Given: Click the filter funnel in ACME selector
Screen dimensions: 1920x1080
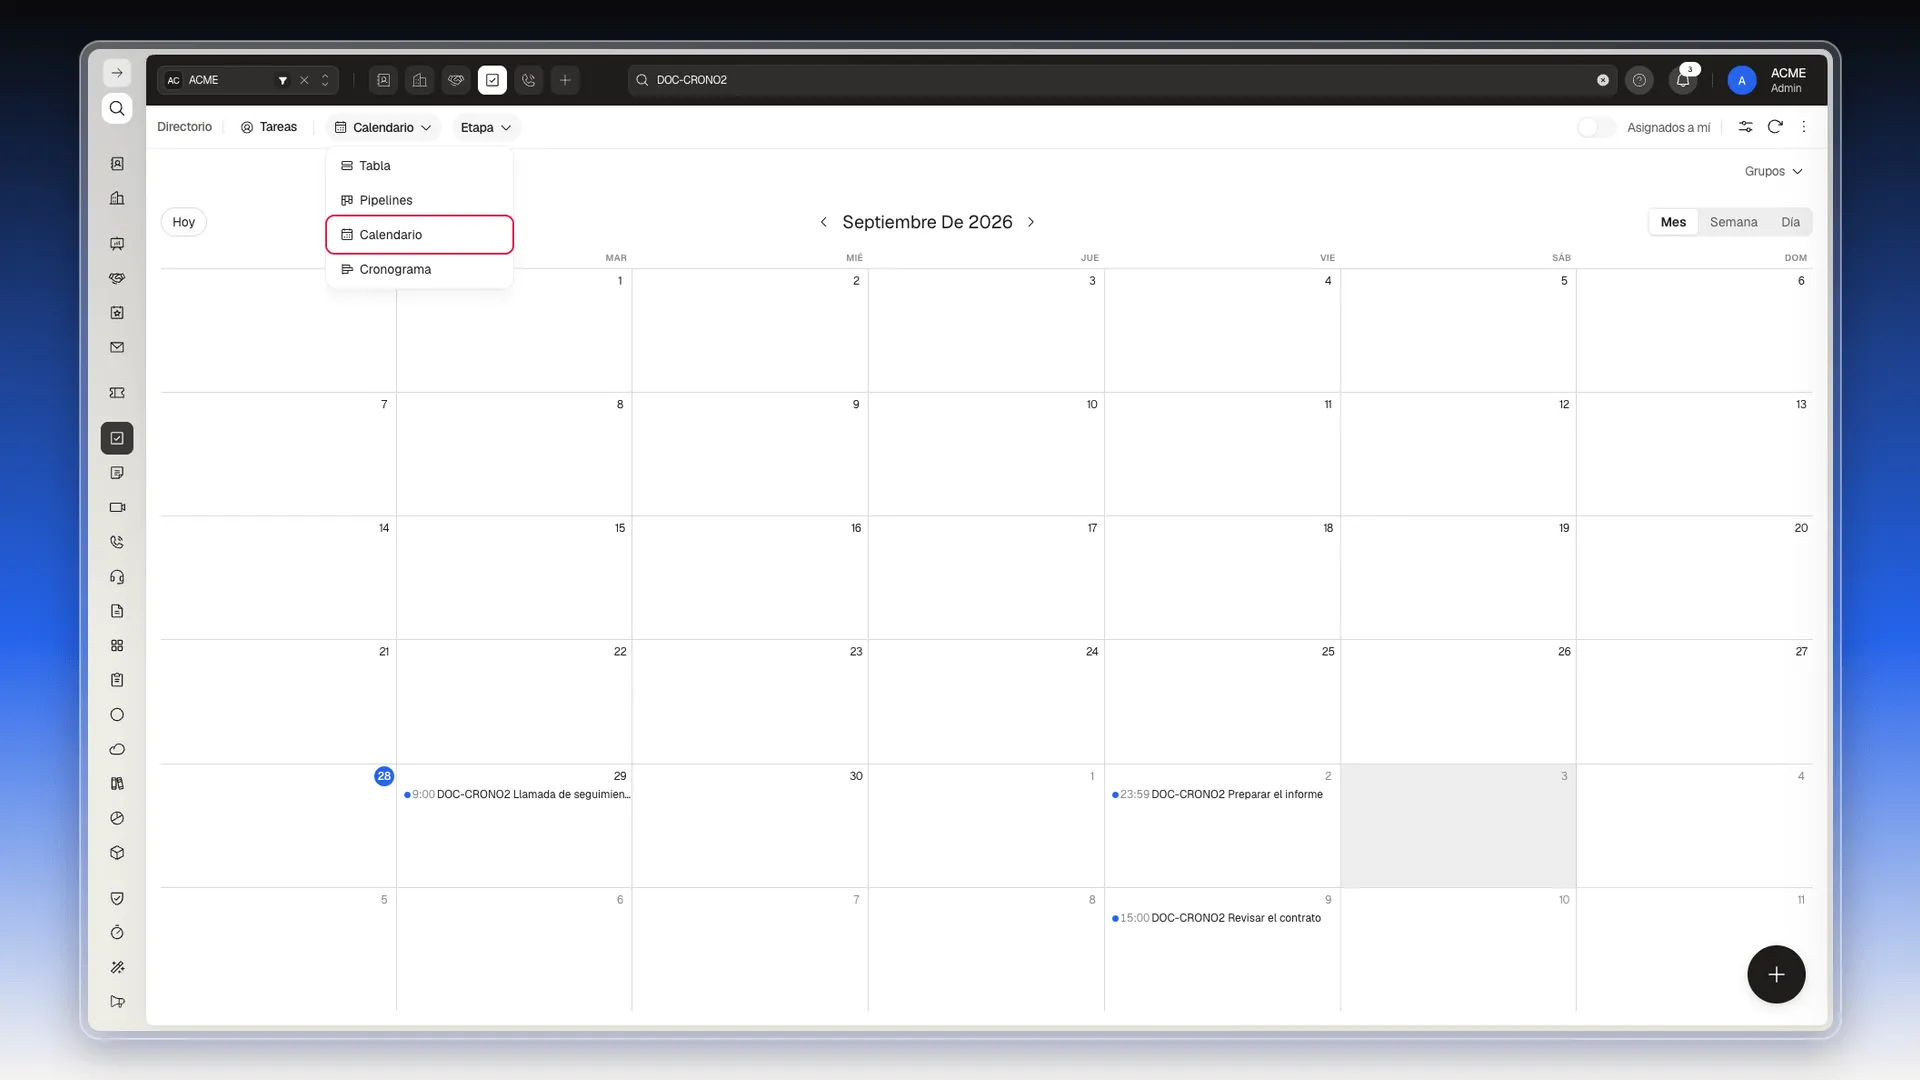Looking at the screenshot, I should click(283, 80).
